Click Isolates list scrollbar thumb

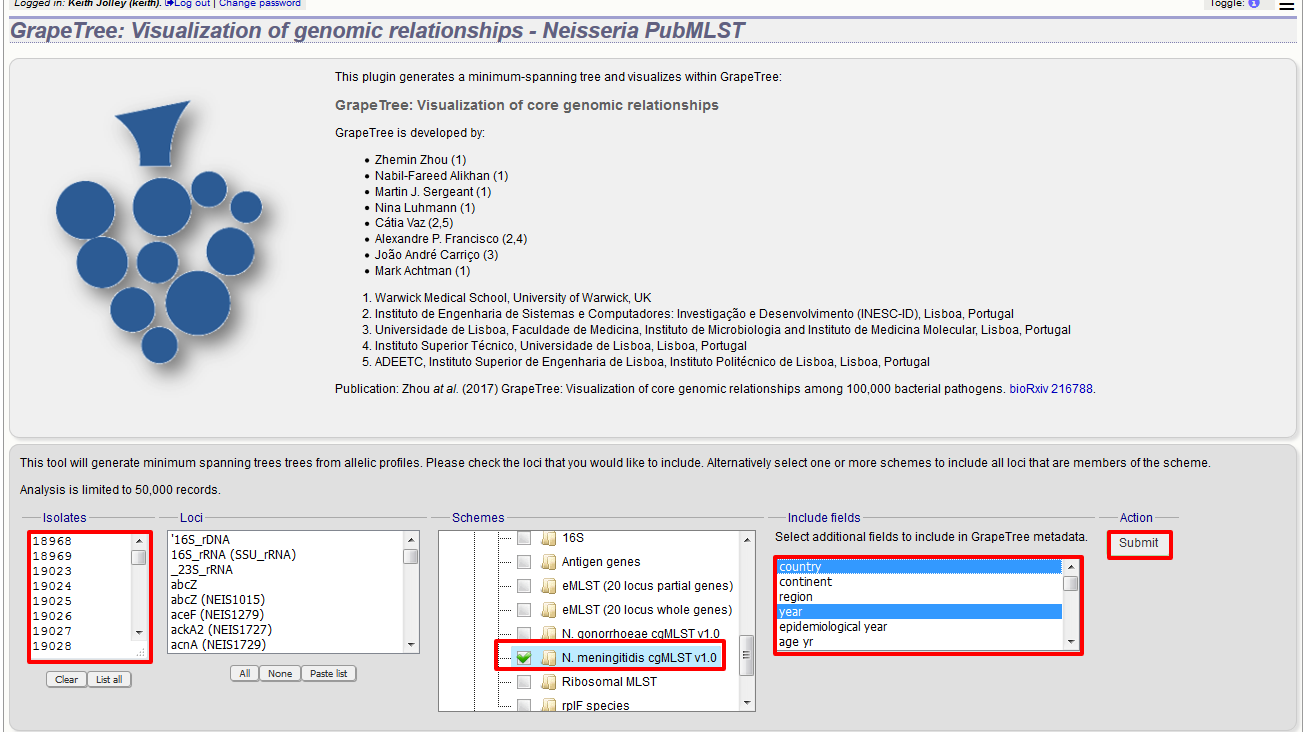(x=139, y=557)
